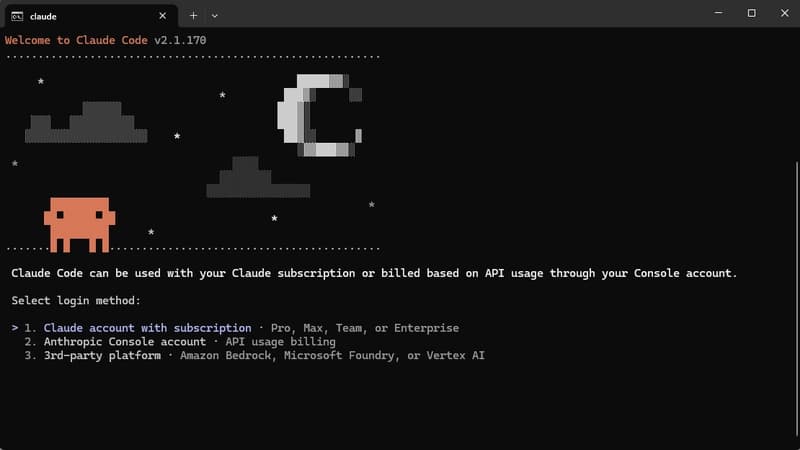The height and width of the screenshot is (450, 800).
Task: Close the claude tab
Action: pyautogui.click(x=162, y=16)
